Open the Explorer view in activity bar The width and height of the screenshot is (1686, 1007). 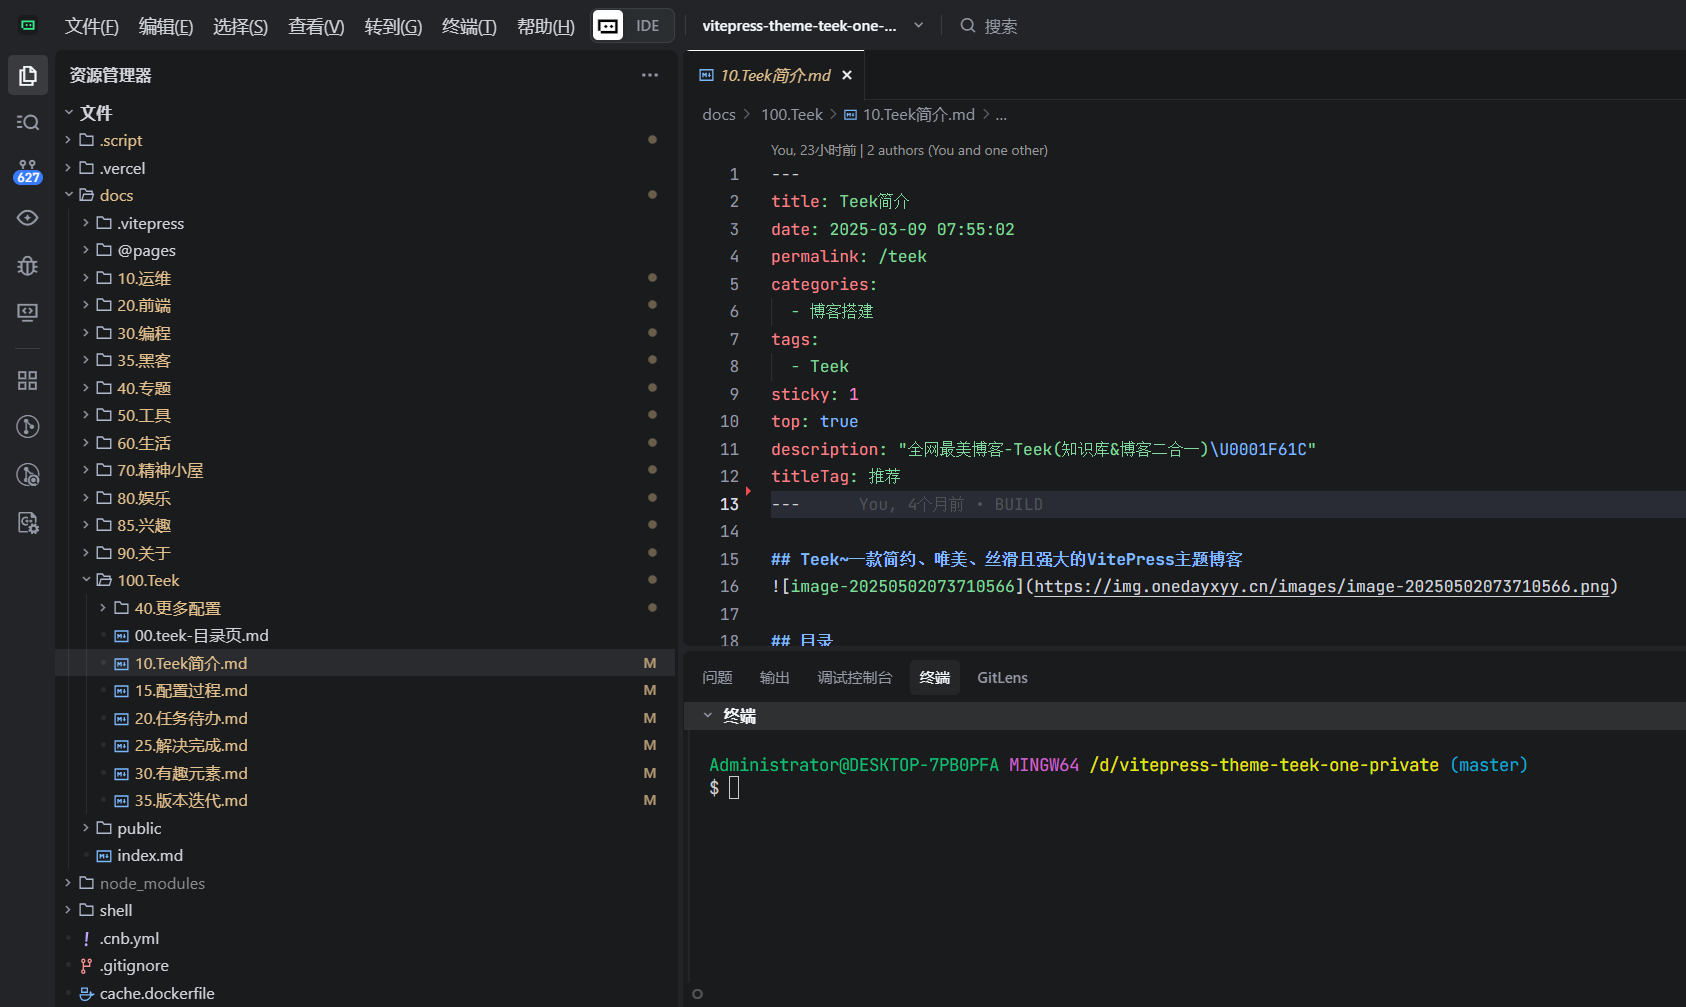pyautogui.click(x=28, y=76)
